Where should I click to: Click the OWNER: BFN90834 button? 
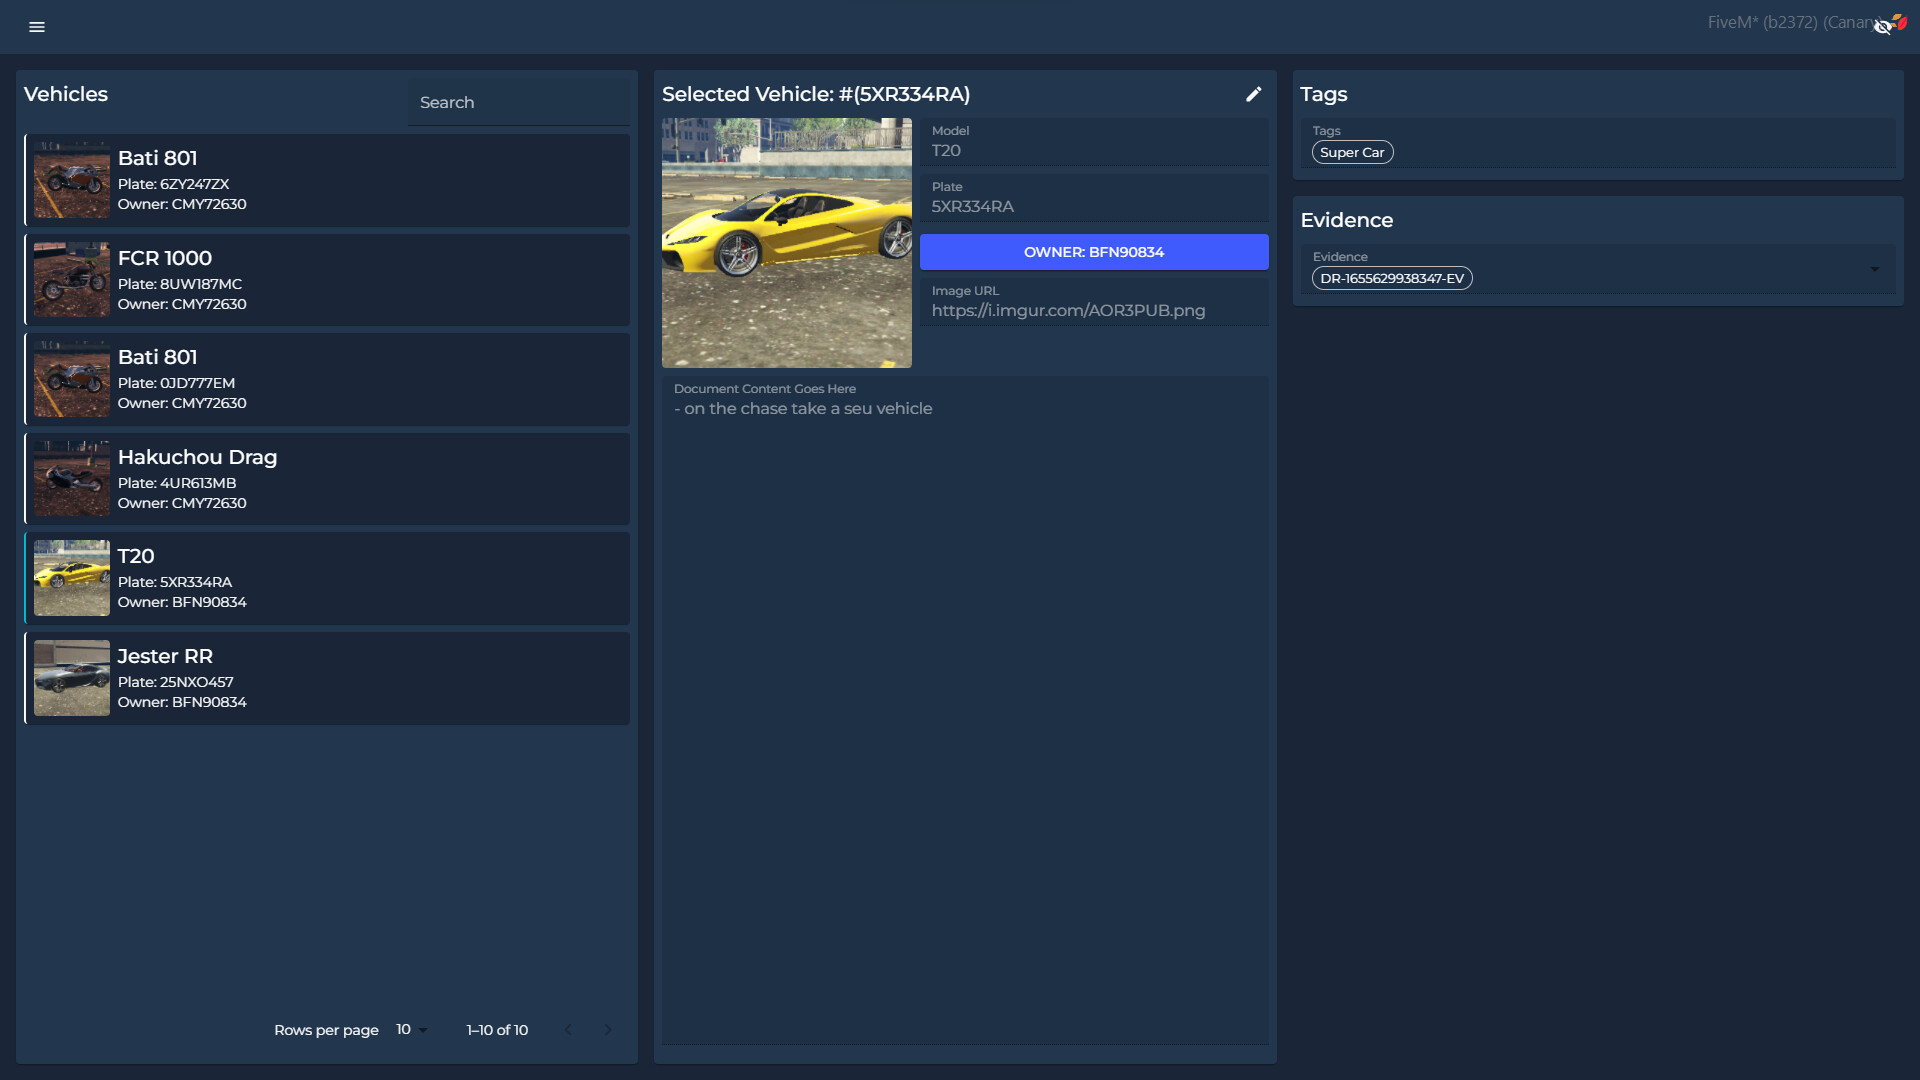[1094, 252]
